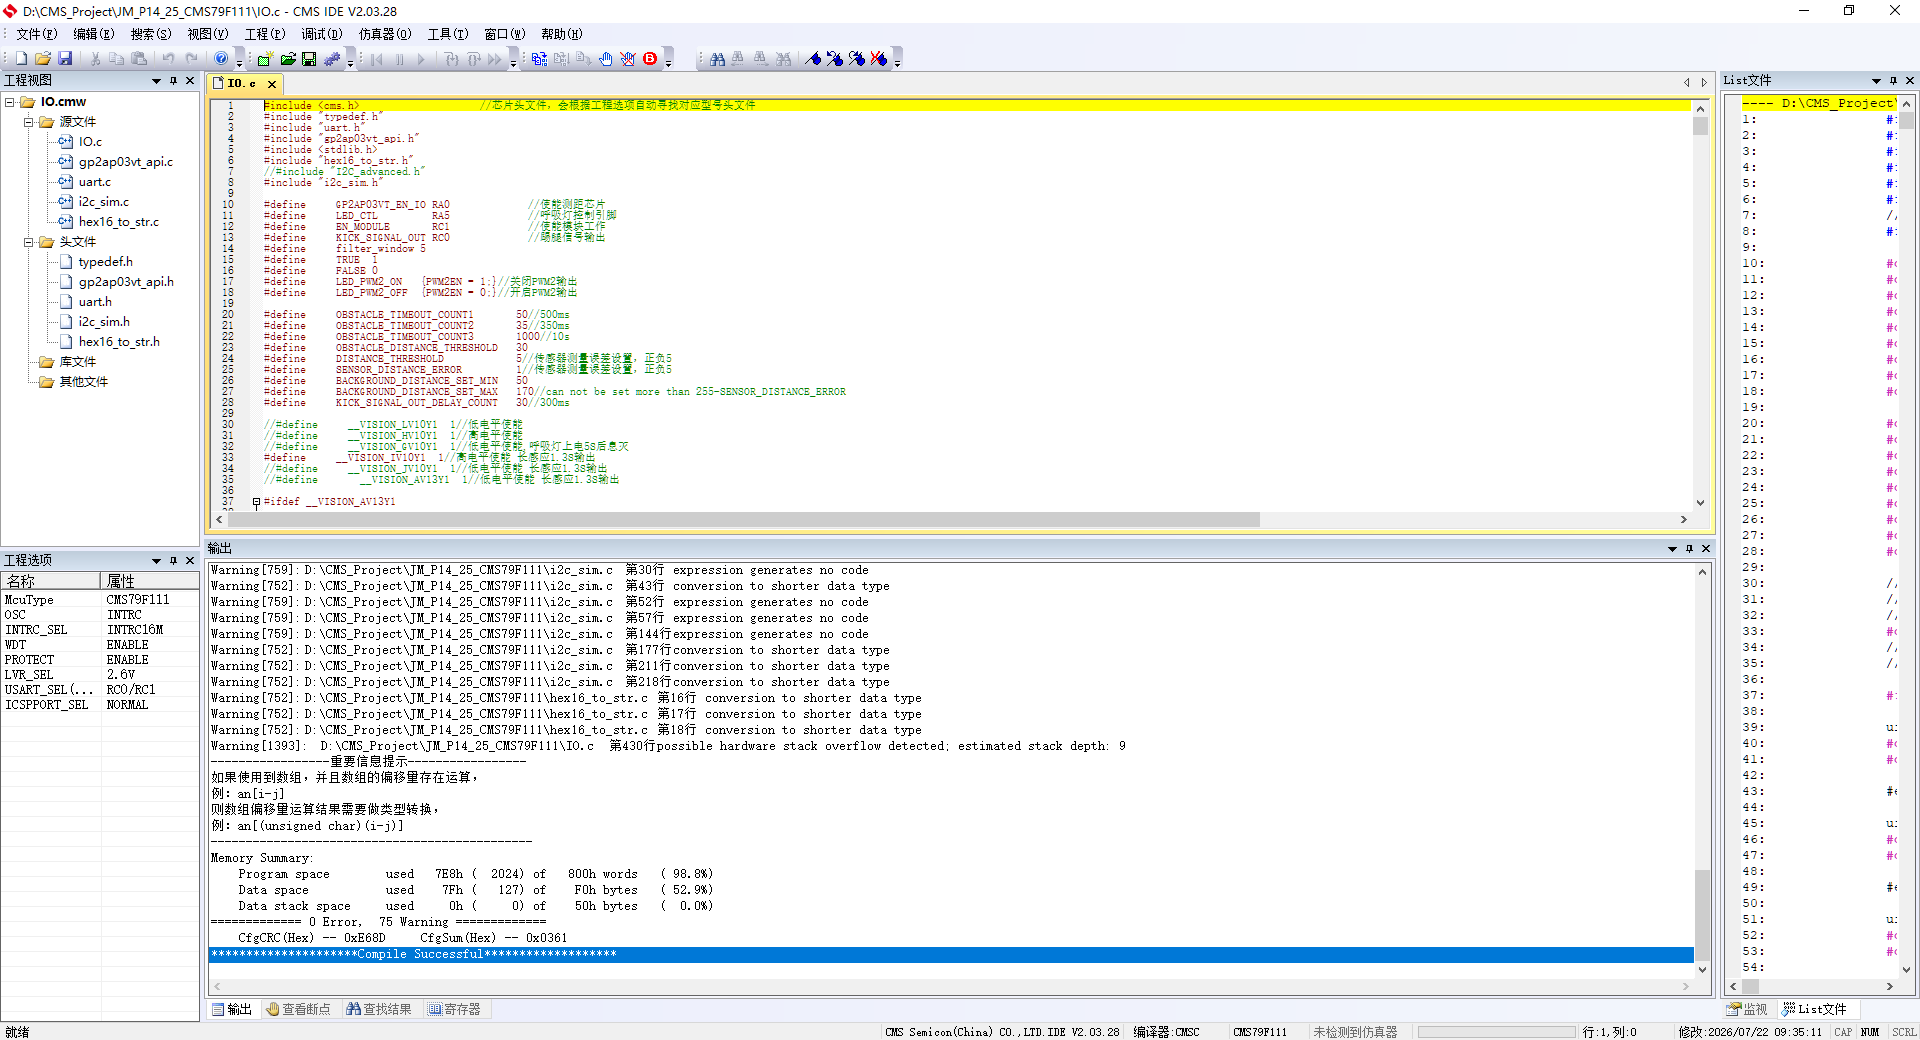Close the IO.c editor tab
Screen dimensions: 1920x1040
coord(271,84)
